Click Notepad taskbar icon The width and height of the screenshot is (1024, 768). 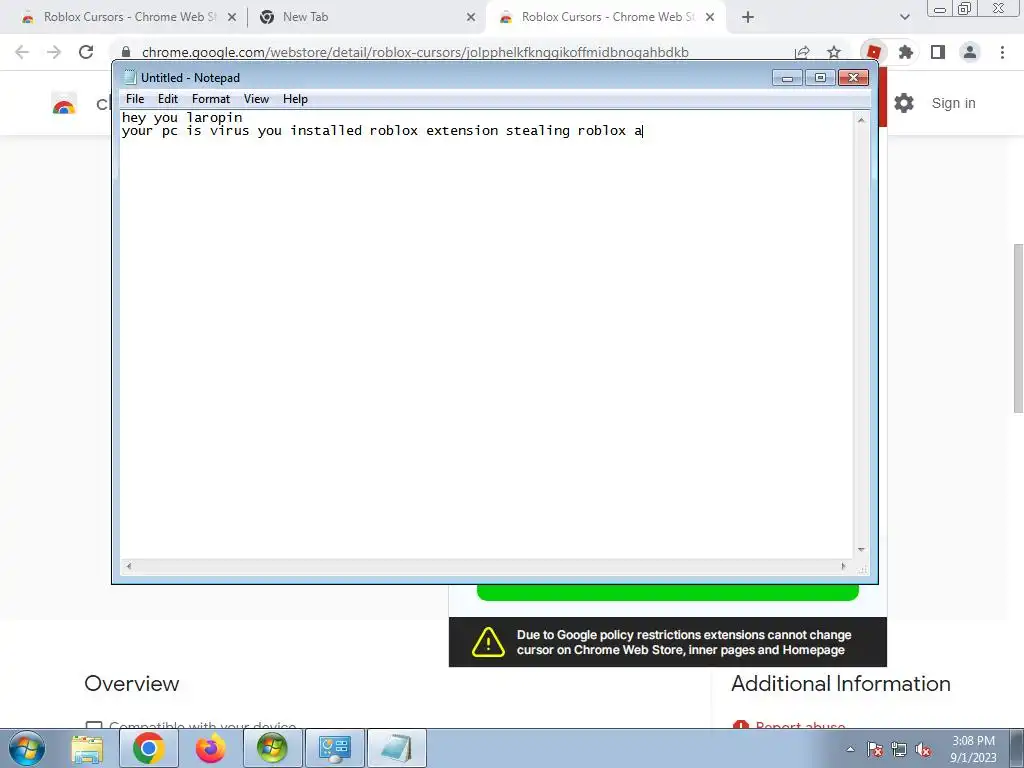pyautogui.click(x=396, y=748)
